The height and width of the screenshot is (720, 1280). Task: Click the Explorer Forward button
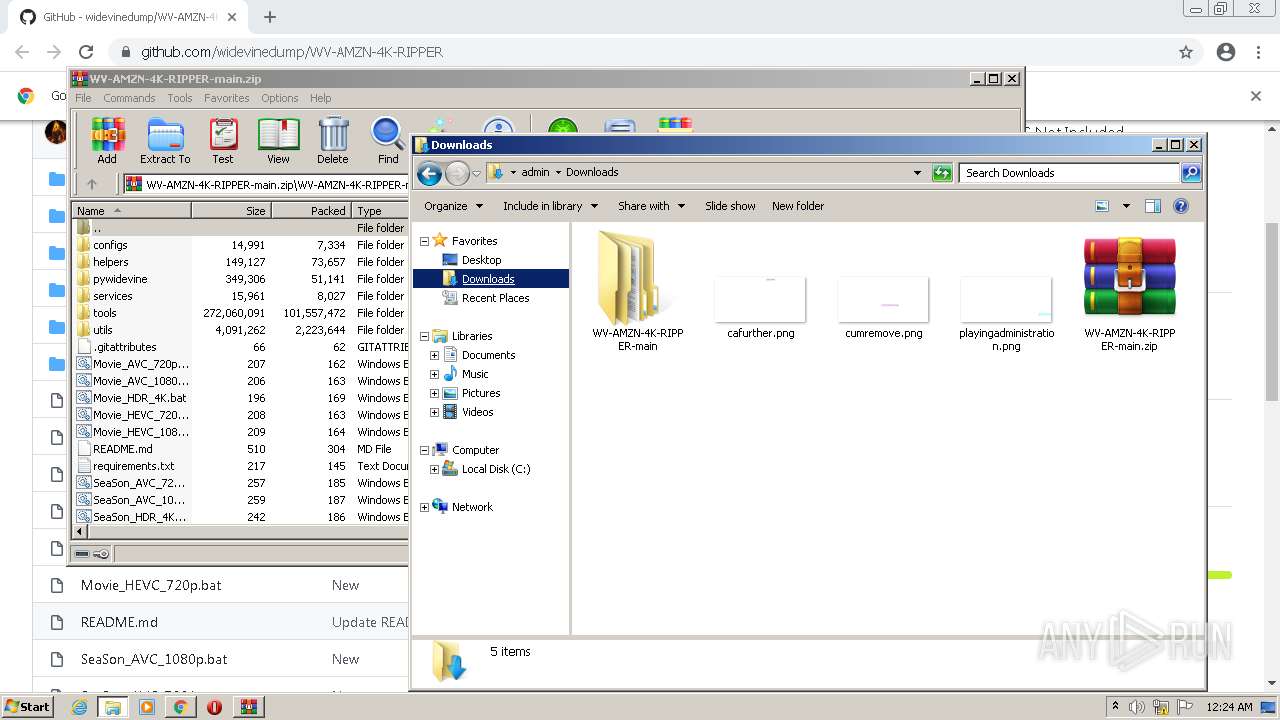coord(457,173)
